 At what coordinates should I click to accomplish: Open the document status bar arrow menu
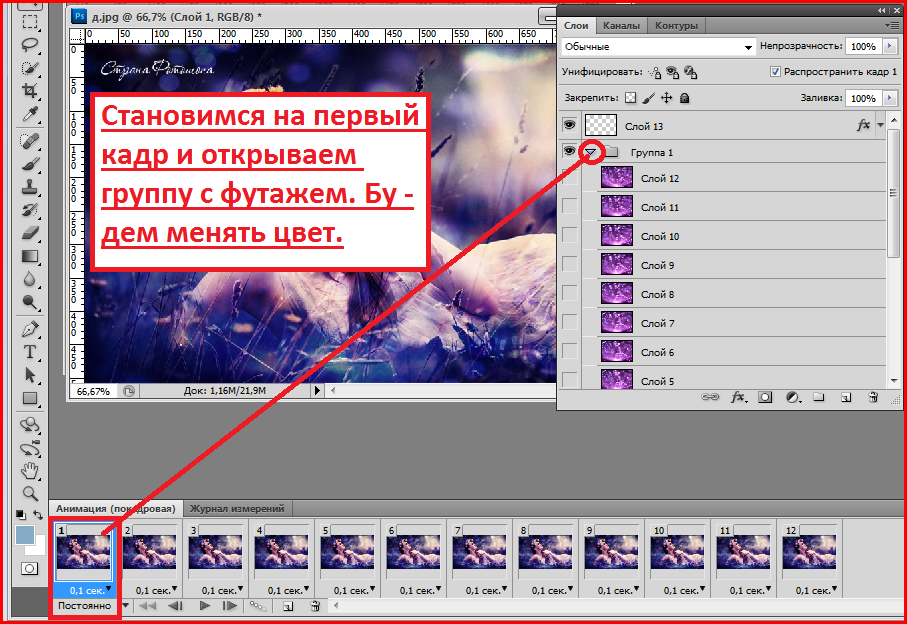pyautogui.click(x=316, y=390)
